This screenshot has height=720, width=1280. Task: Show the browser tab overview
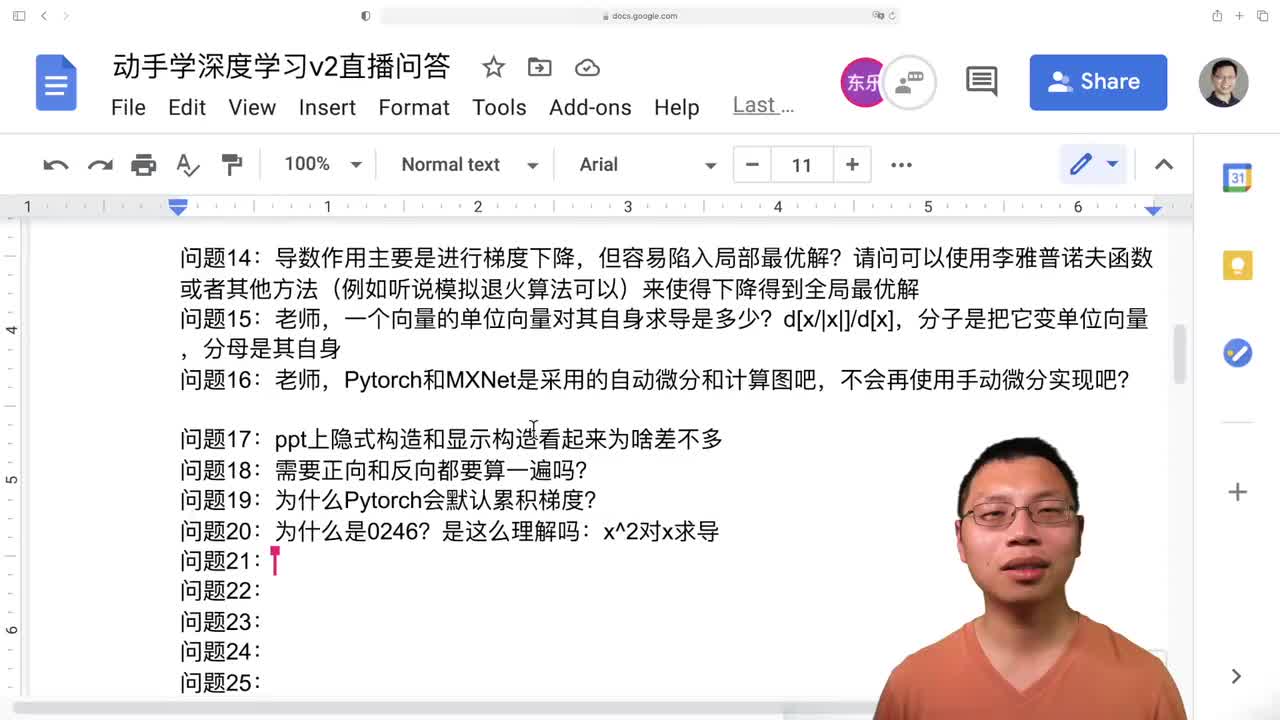(1262, 16)
